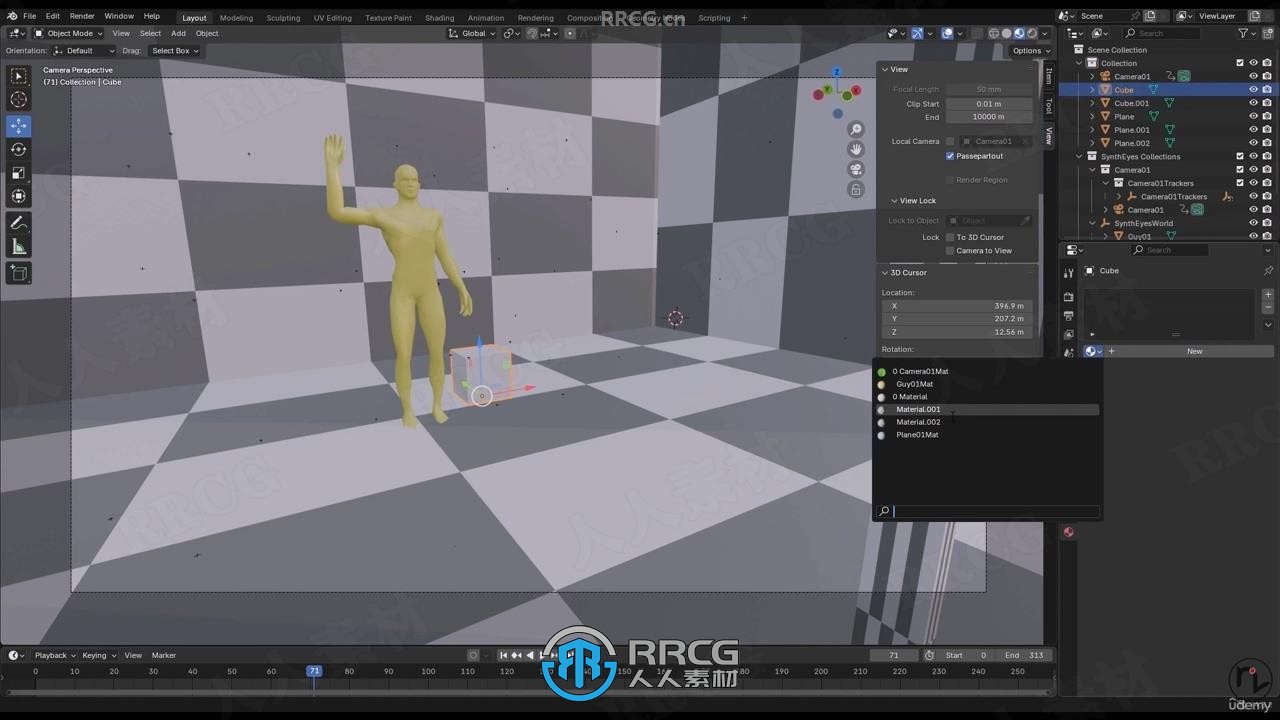This screenshot has height=720, width=1280.
Task: Disable Cube.001 in renders camera icon
Action: point(1267,103)
